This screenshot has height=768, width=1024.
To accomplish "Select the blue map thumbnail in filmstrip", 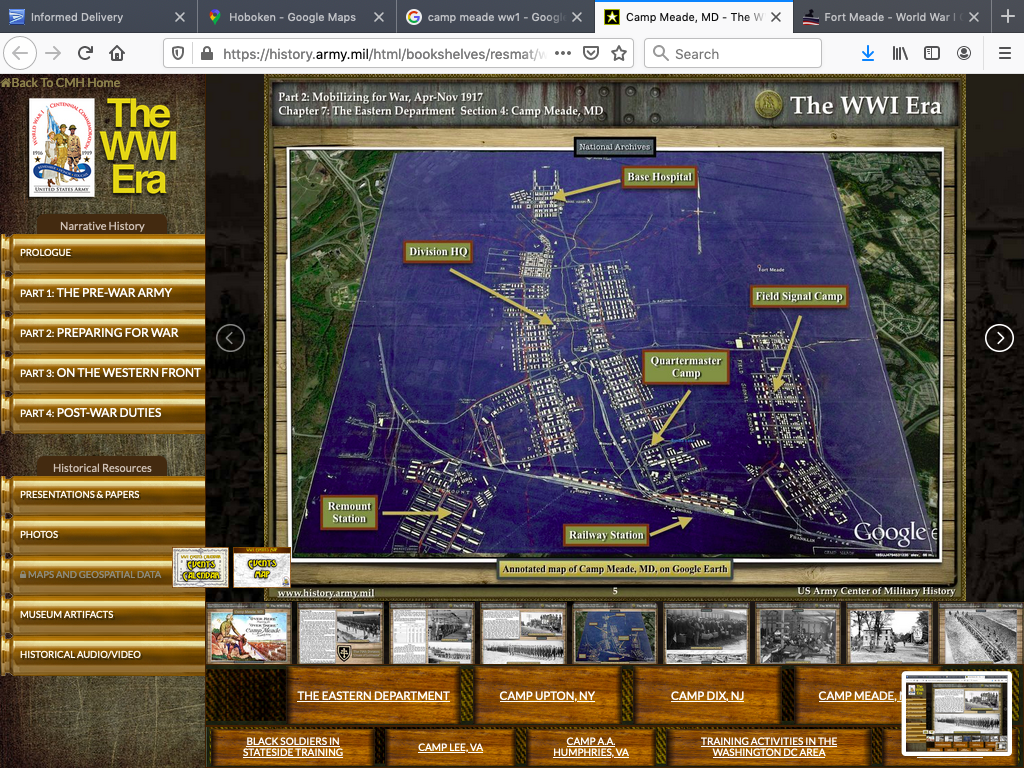I will point(615,633).
